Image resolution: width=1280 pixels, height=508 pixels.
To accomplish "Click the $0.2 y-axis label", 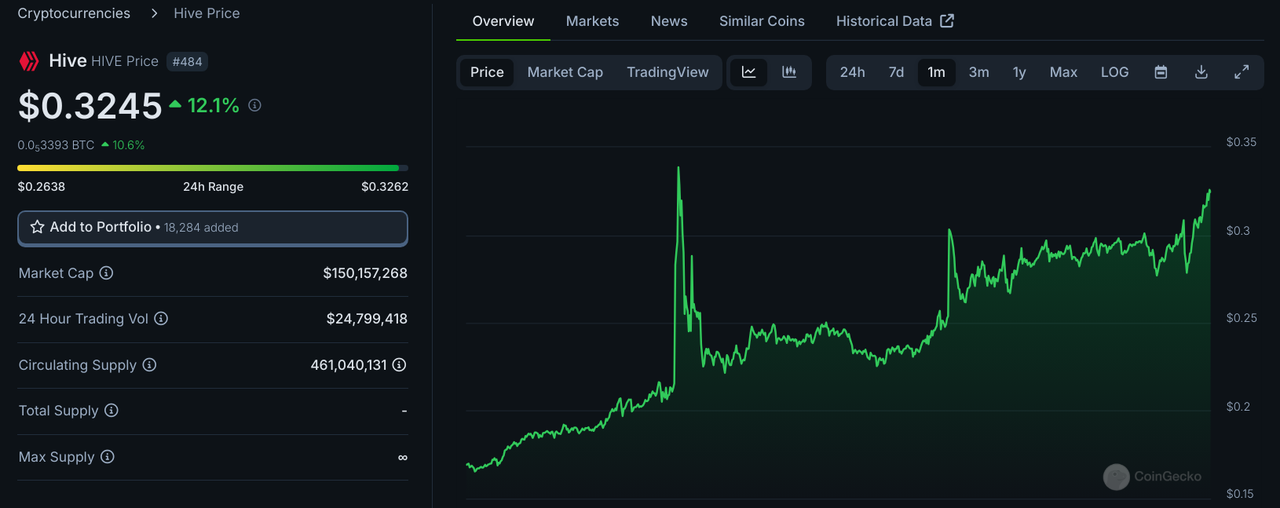I will pyautogui.click(x=1238, y=406).
